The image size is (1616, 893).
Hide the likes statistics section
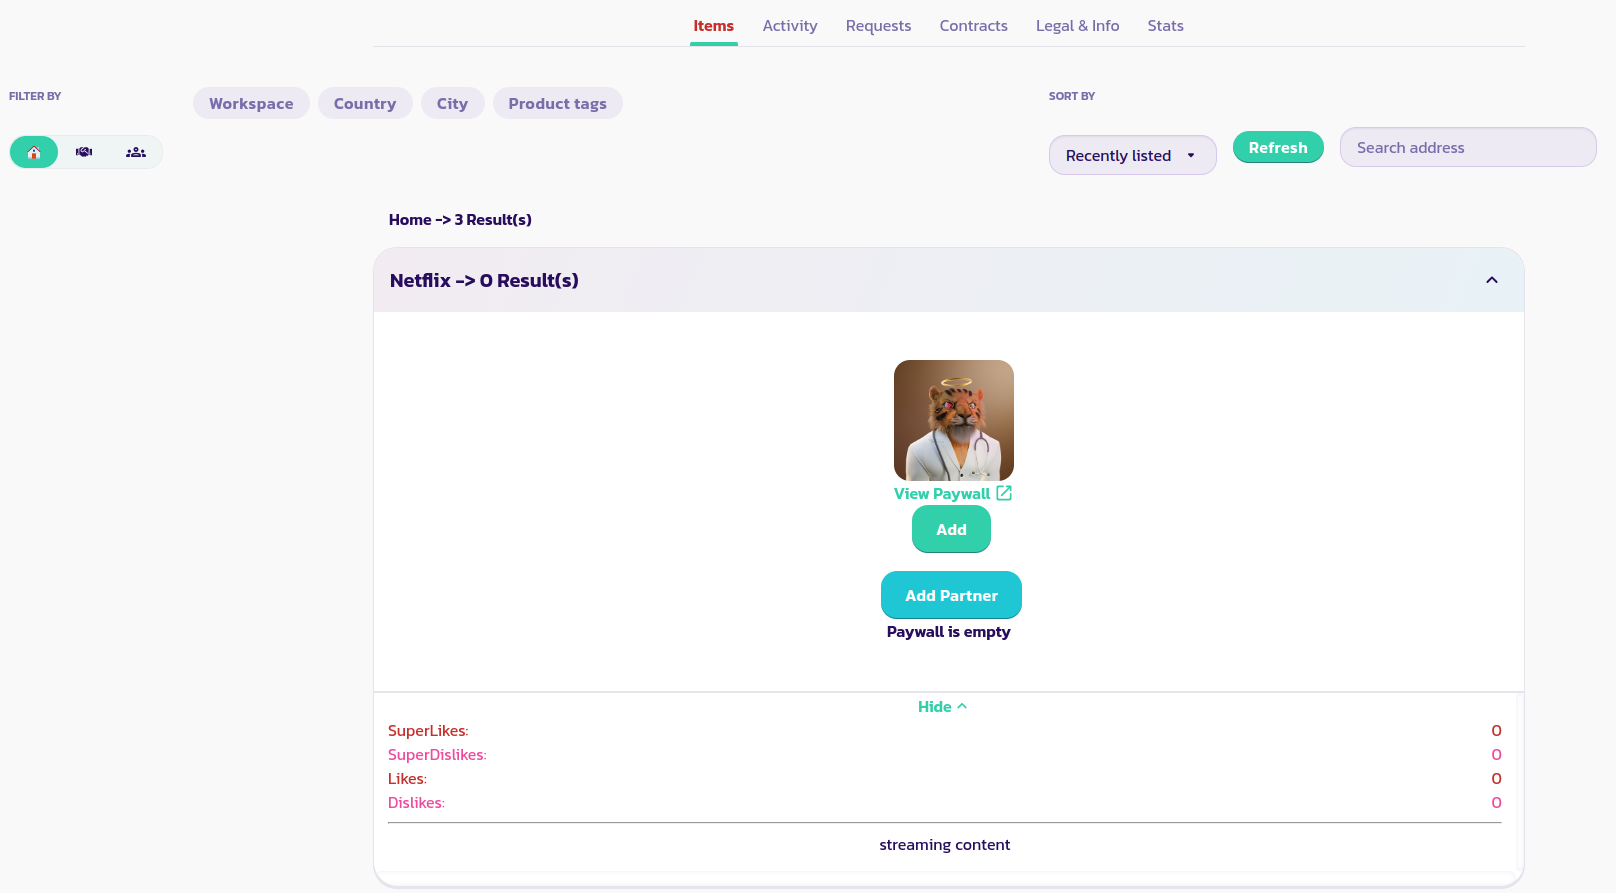942,707
